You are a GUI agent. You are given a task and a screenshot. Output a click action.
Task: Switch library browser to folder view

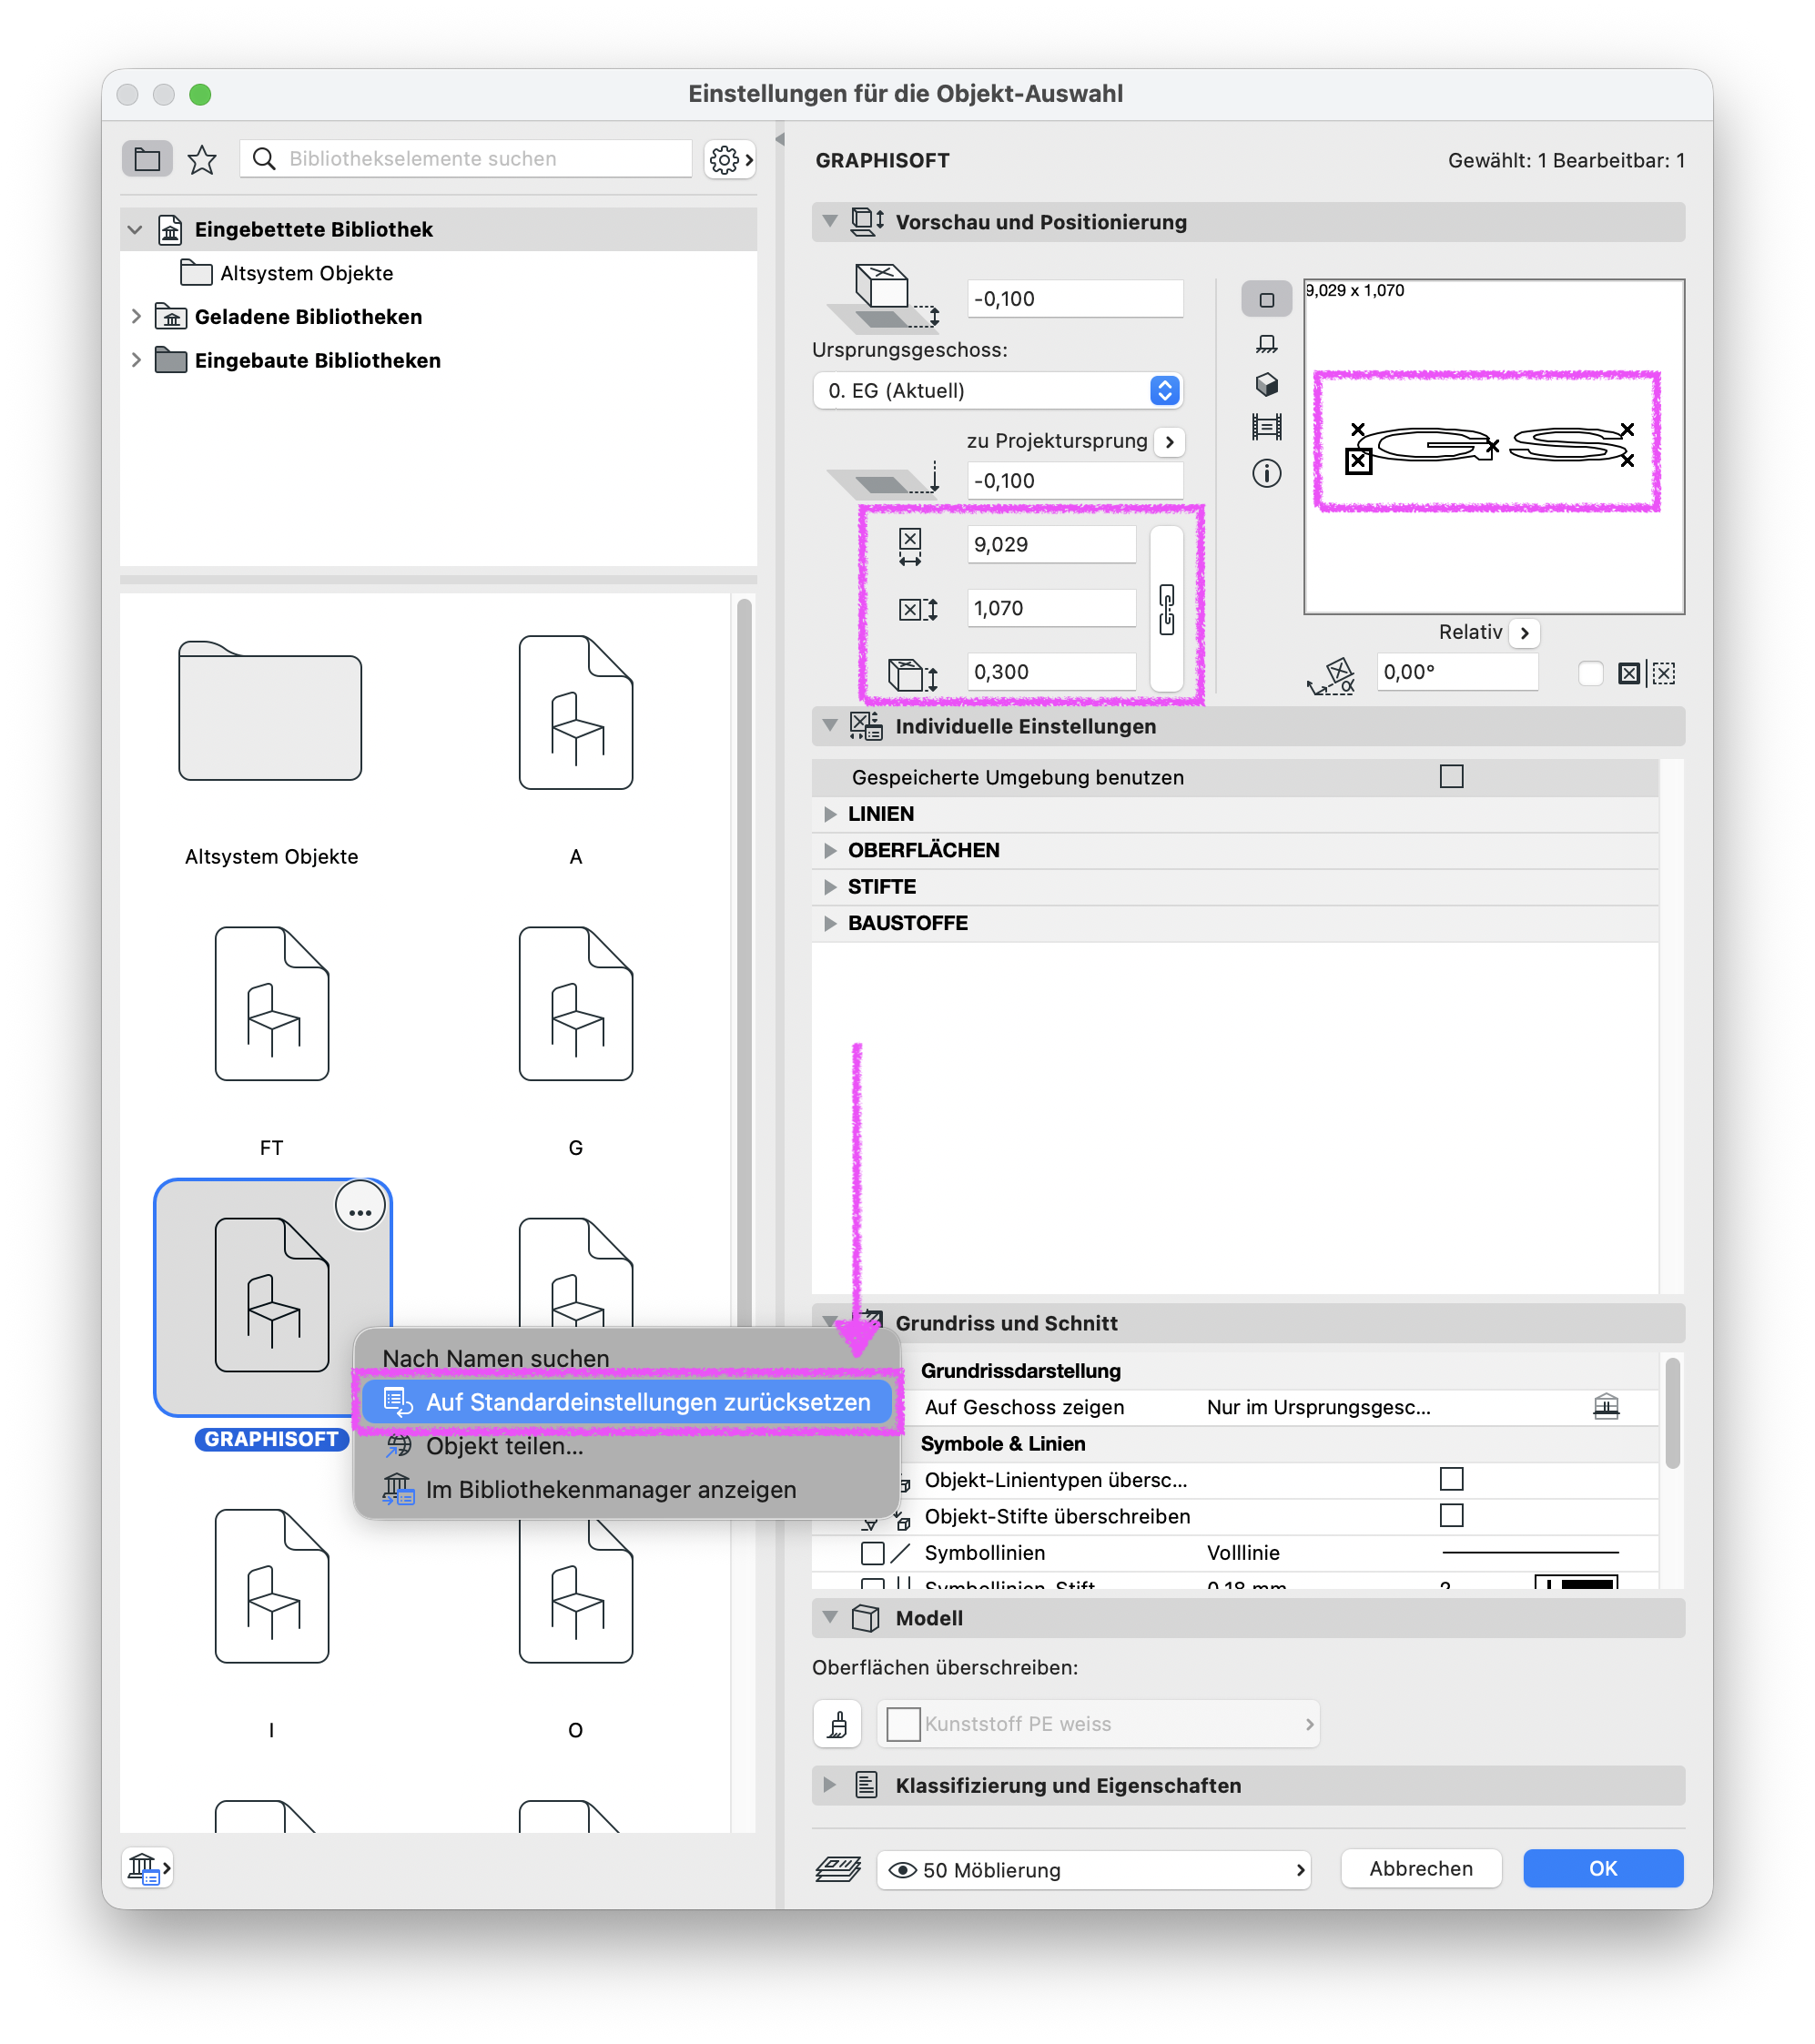click(x=147, y=159)
